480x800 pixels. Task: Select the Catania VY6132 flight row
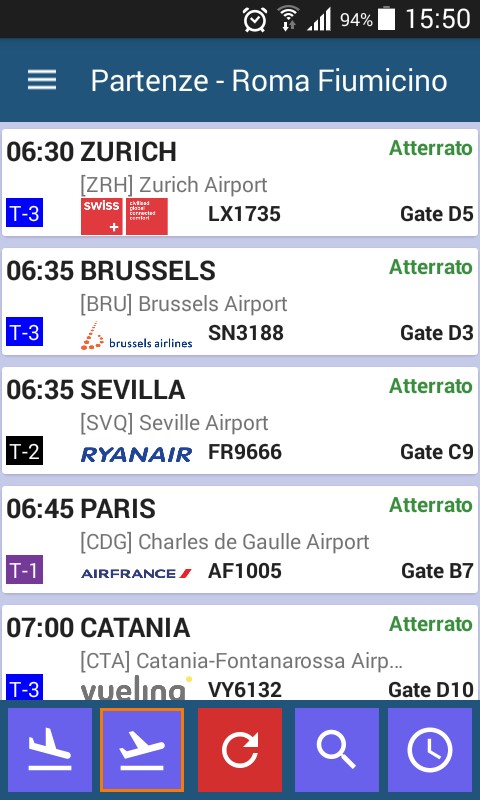coord(240,652)
